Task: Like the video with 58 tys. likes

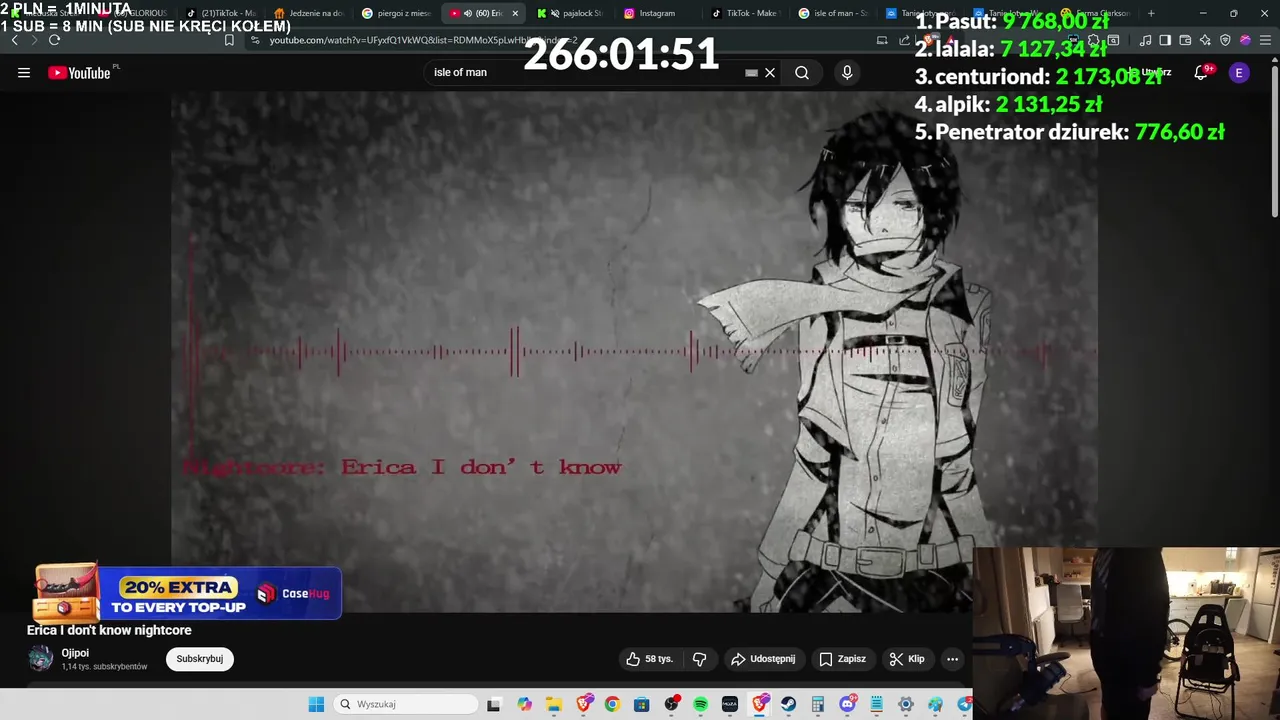Action: click(x=650, y=659)
